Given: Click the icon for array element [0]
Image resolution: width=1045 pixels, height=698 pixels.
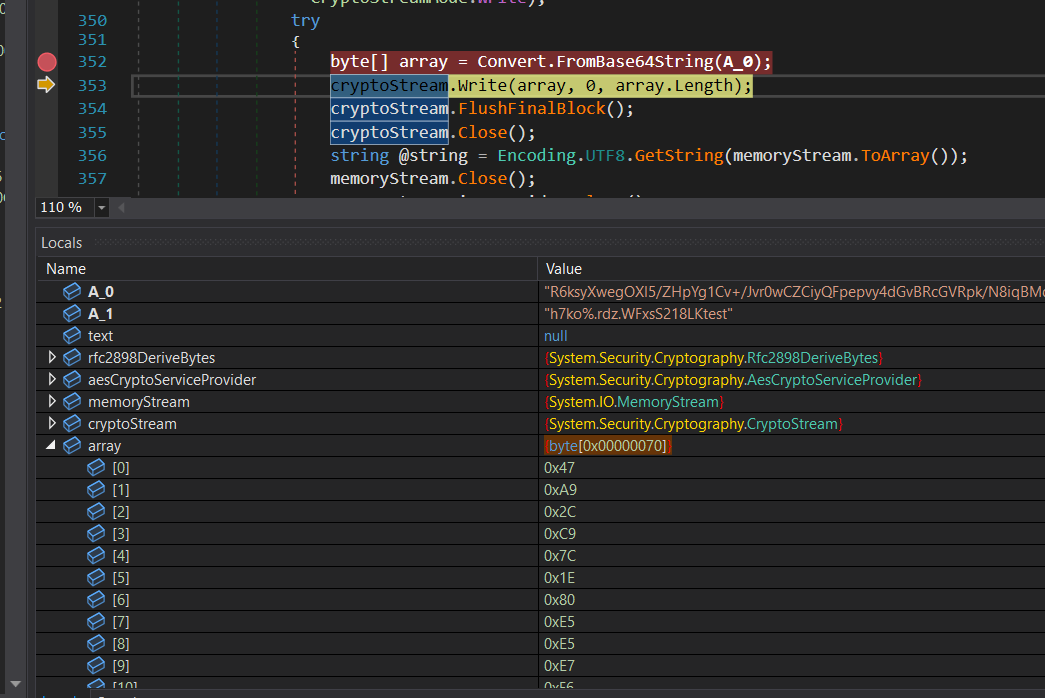Looking at the screenshot, I should (96, 468).
